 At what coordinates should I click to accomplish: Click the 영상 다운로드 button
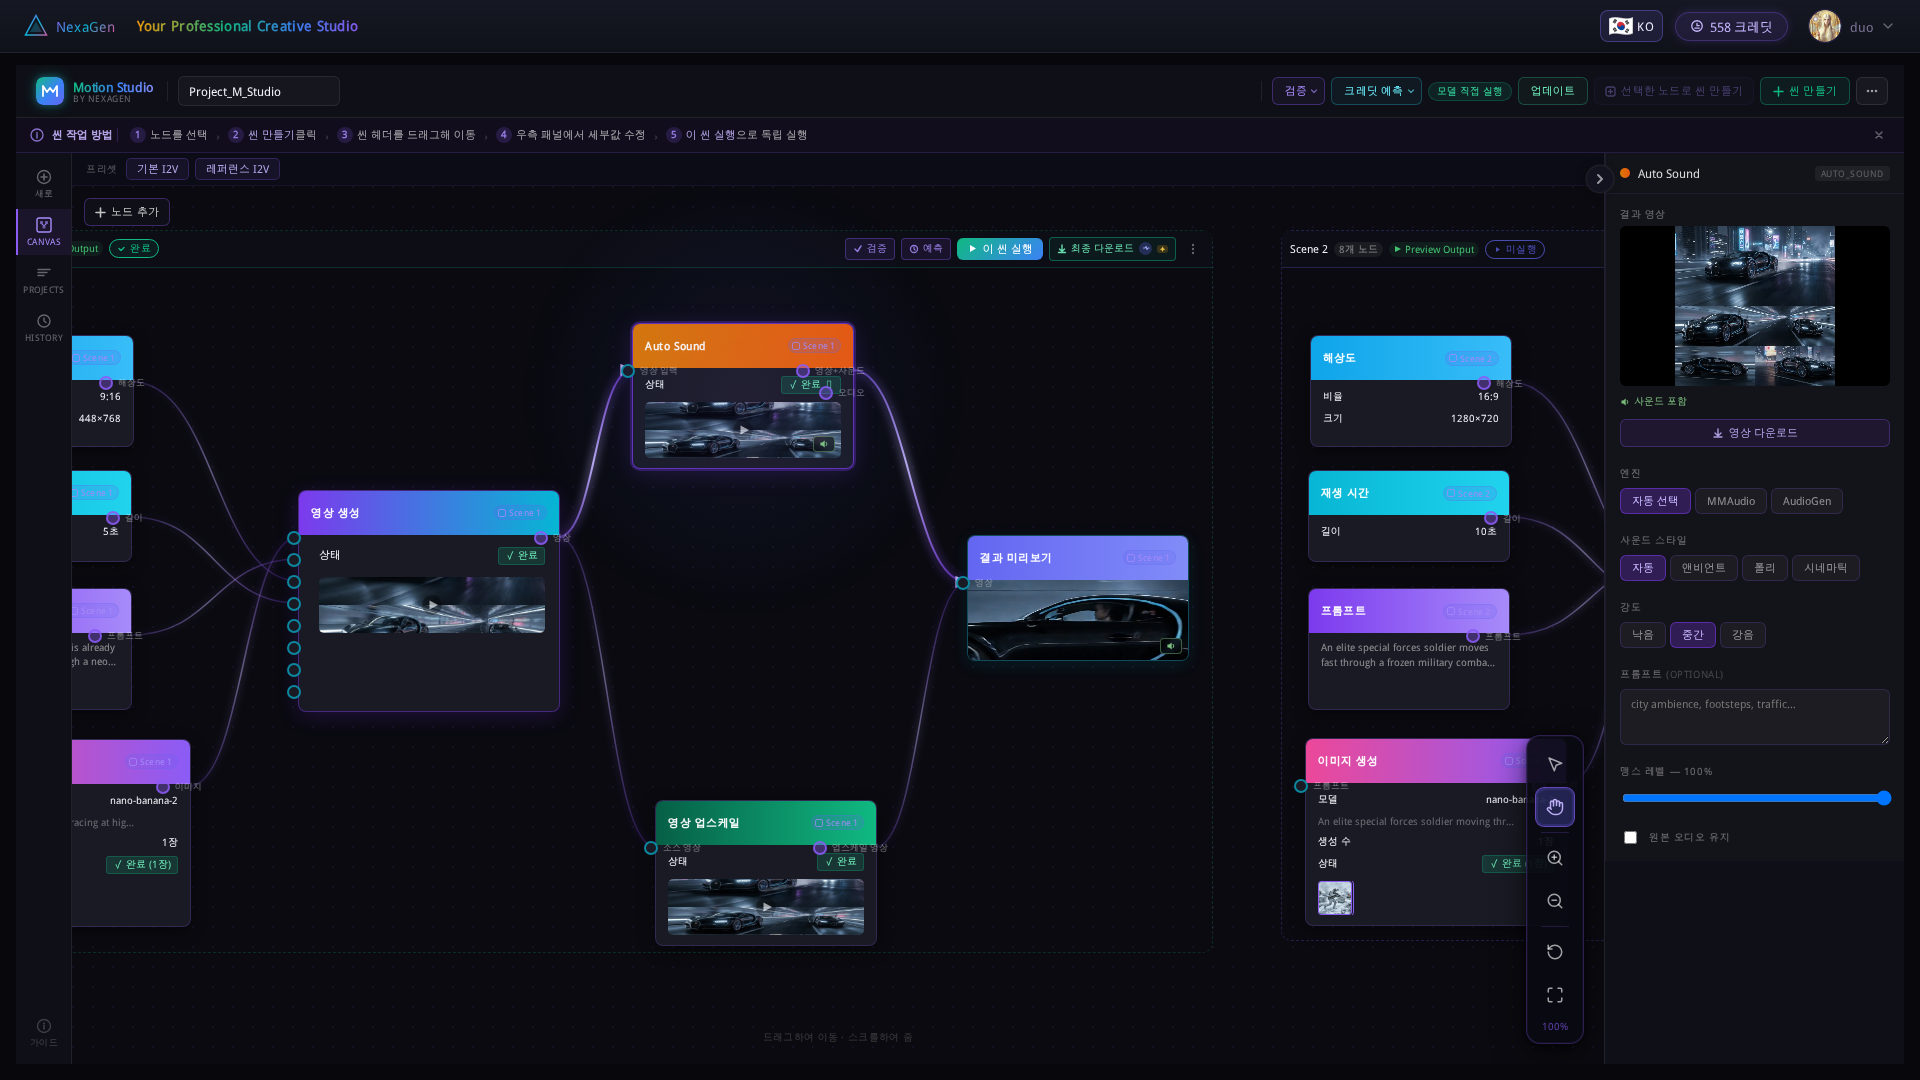[1755, 433]
